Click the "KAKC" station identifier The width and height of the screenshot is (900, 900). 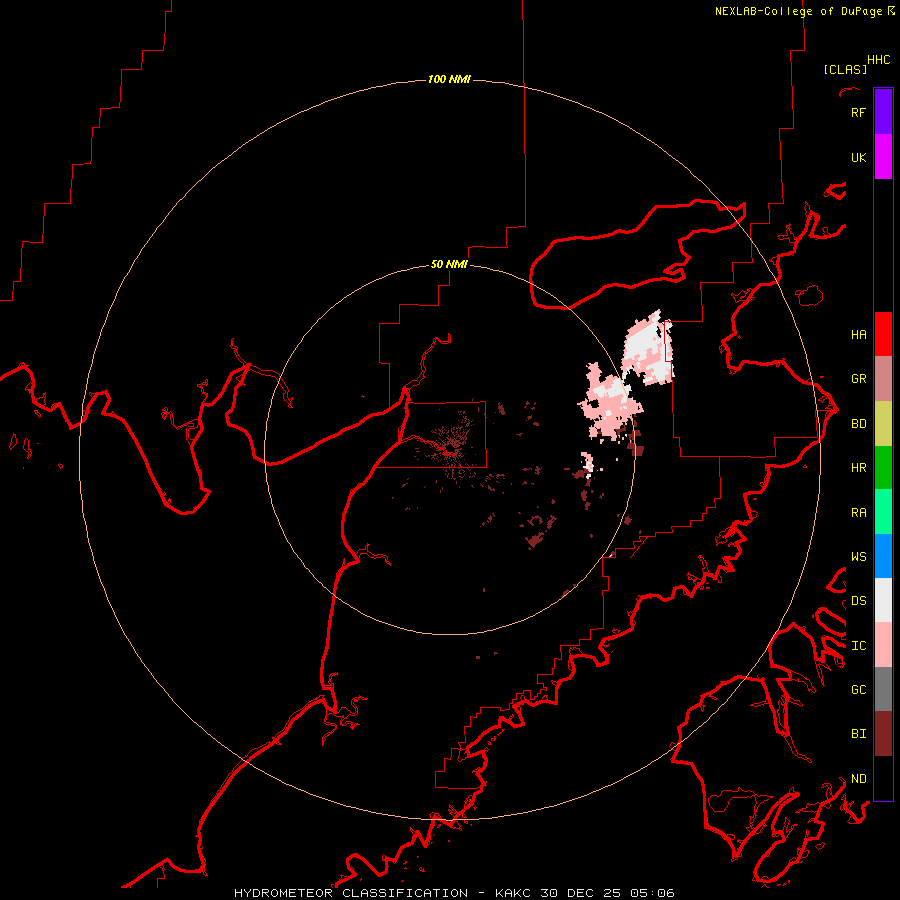[513, 893]
